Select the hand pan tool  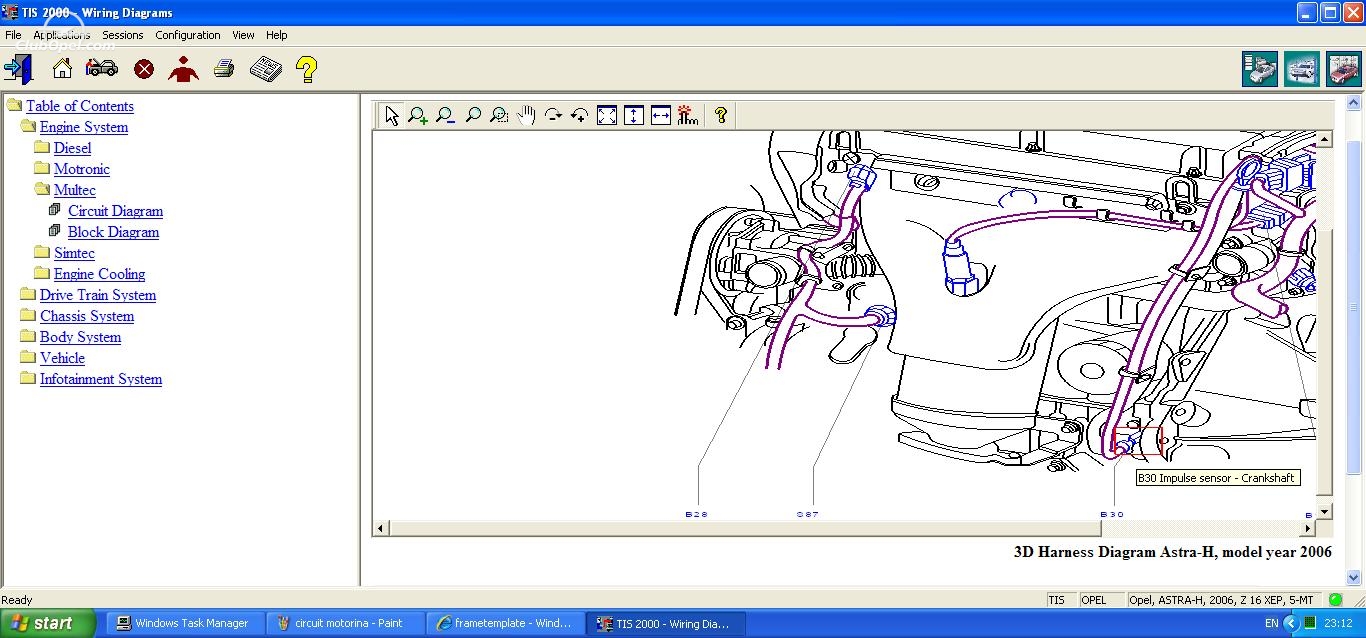[x=526, y=115]
